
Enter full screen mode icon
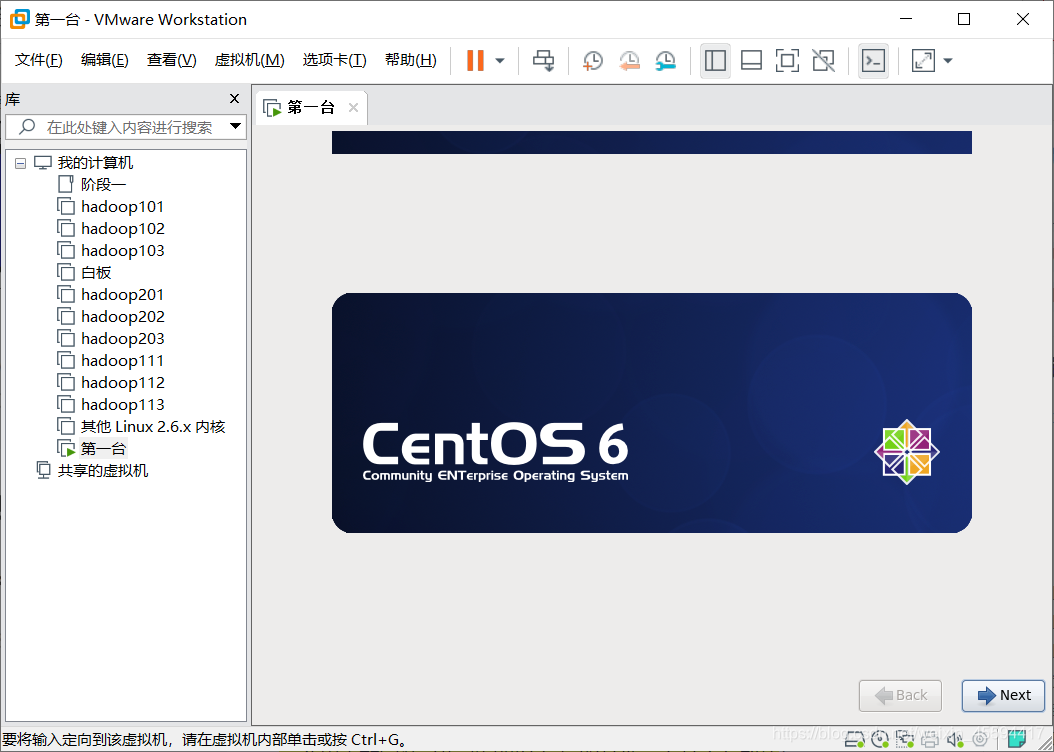[787, 60]
